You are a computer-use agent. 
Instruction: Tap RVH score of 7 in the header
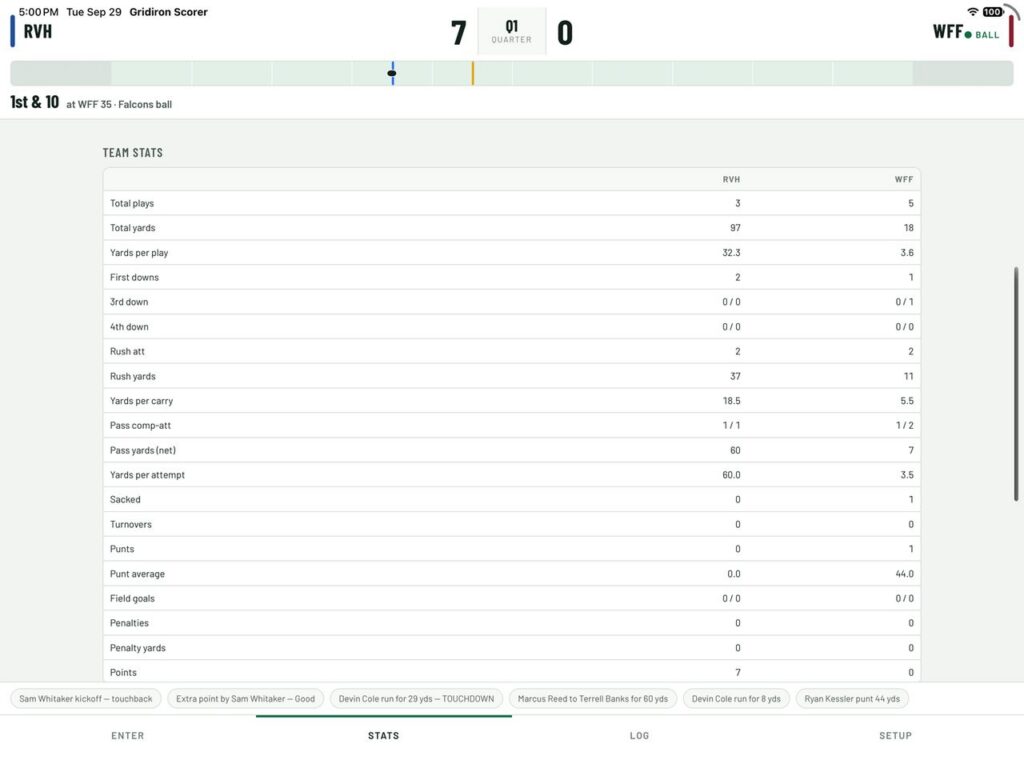pos(458,33)
